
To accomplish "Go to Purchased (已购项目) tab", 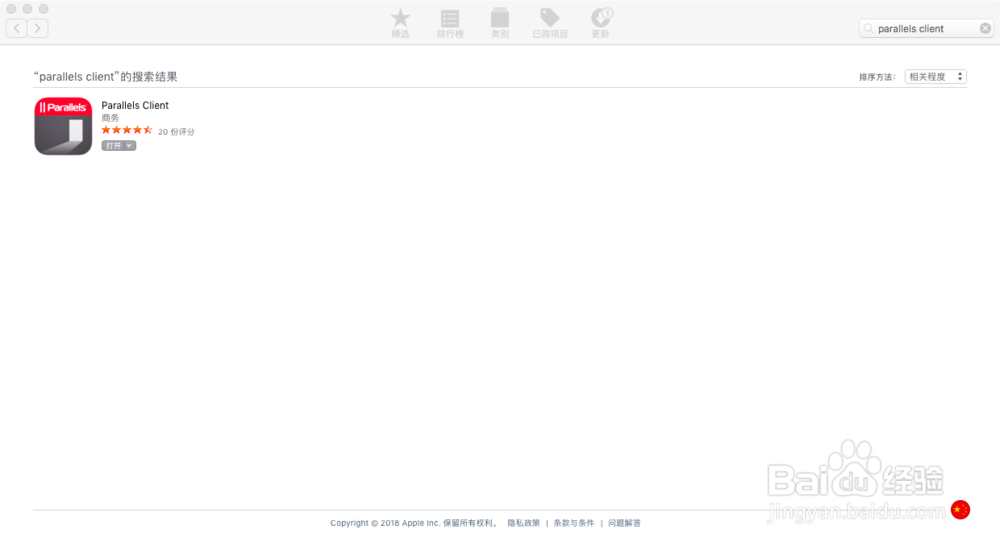I will (x=550, y=23).
